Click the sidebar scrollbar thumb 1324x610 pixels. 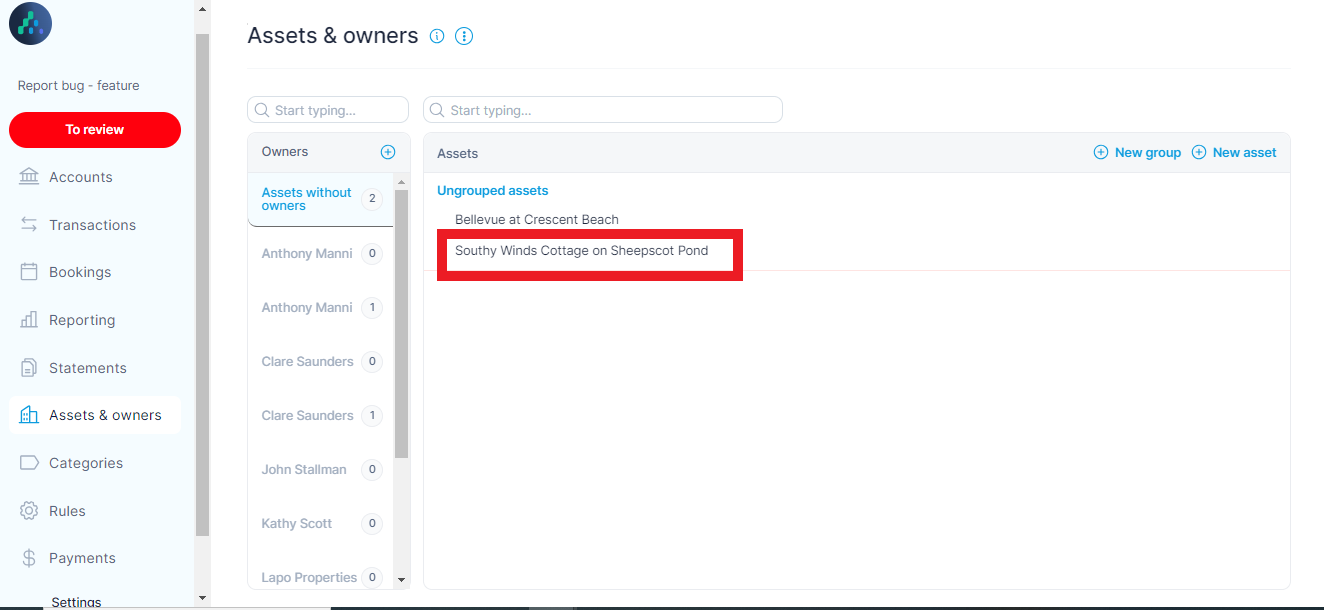point(202,285)
